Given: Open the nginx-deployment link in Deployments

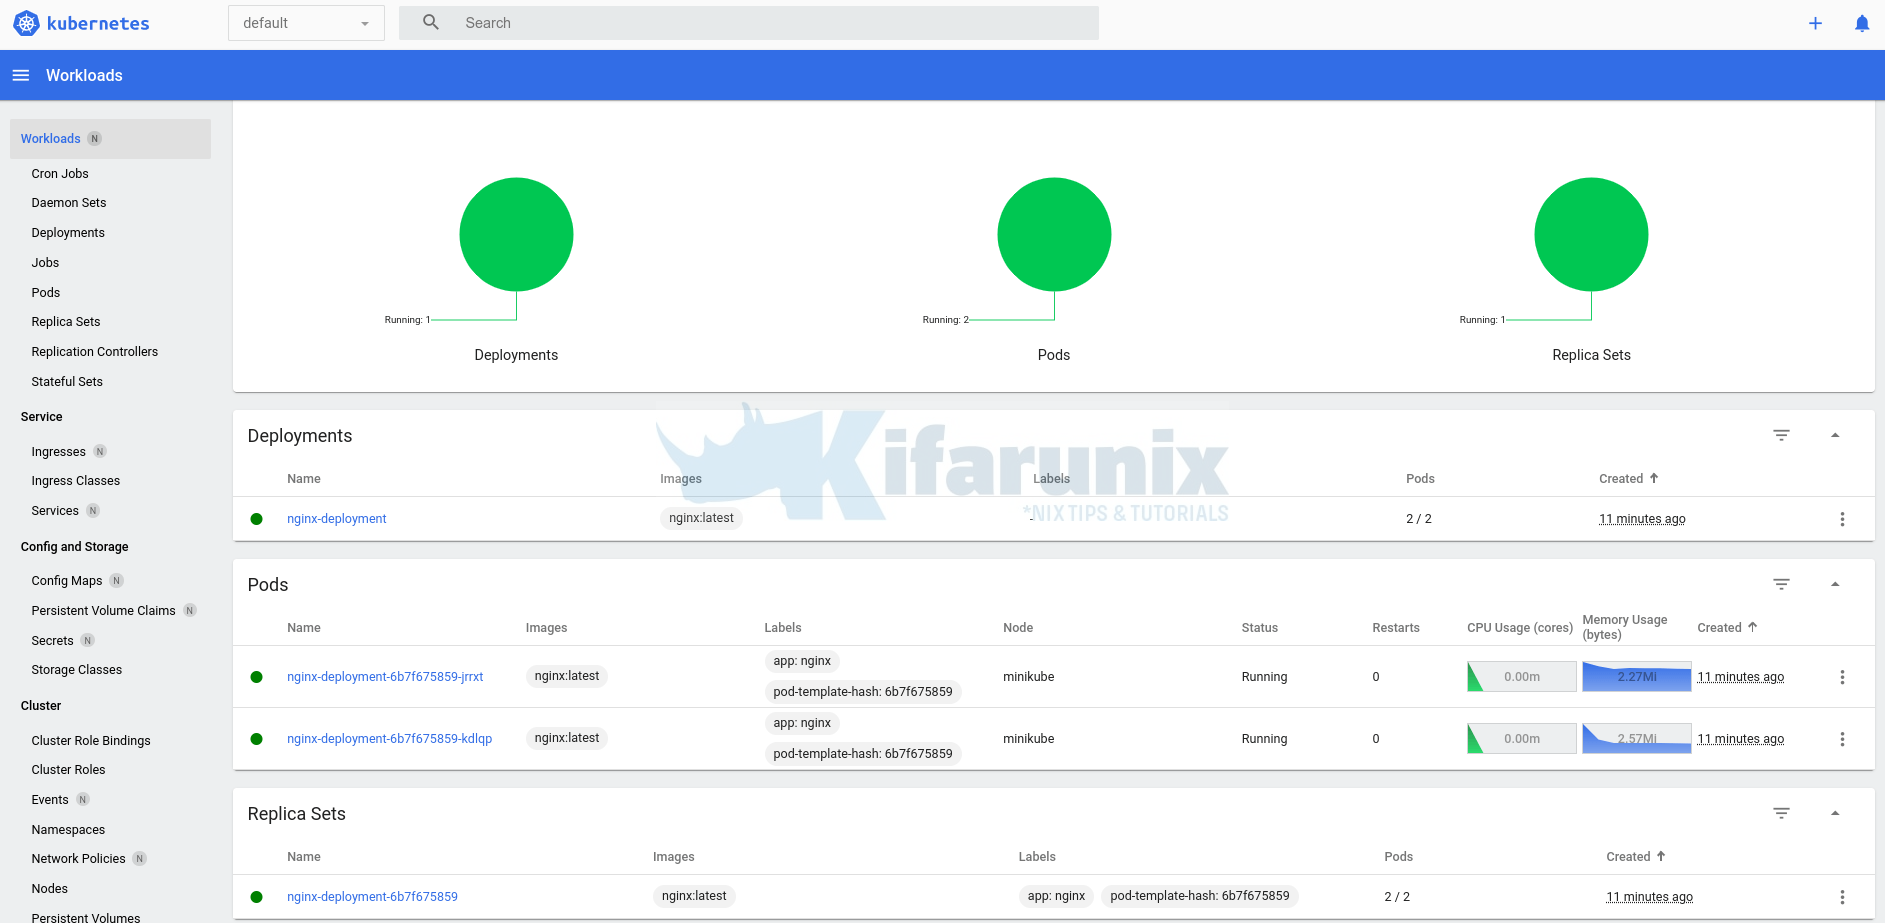Looking at the screenshot, I should click(336, 519).
